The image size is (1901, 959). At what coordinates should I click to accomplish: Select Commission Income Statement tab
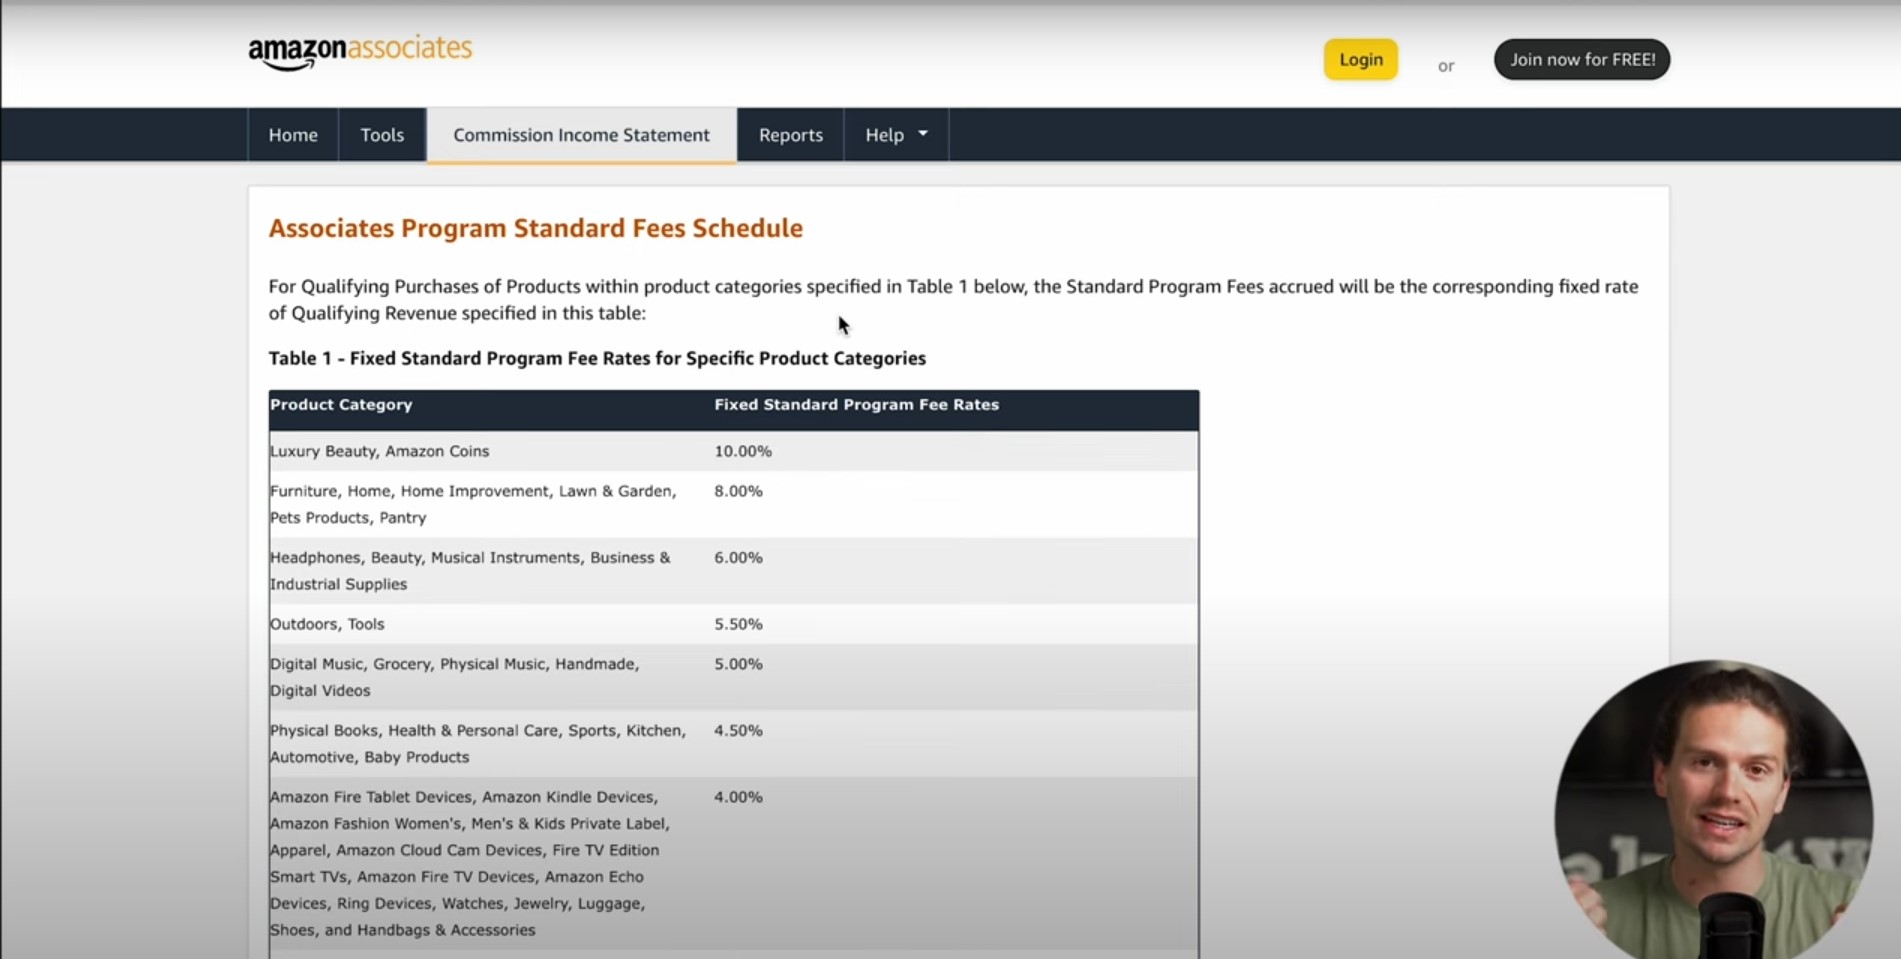[582, 135]
